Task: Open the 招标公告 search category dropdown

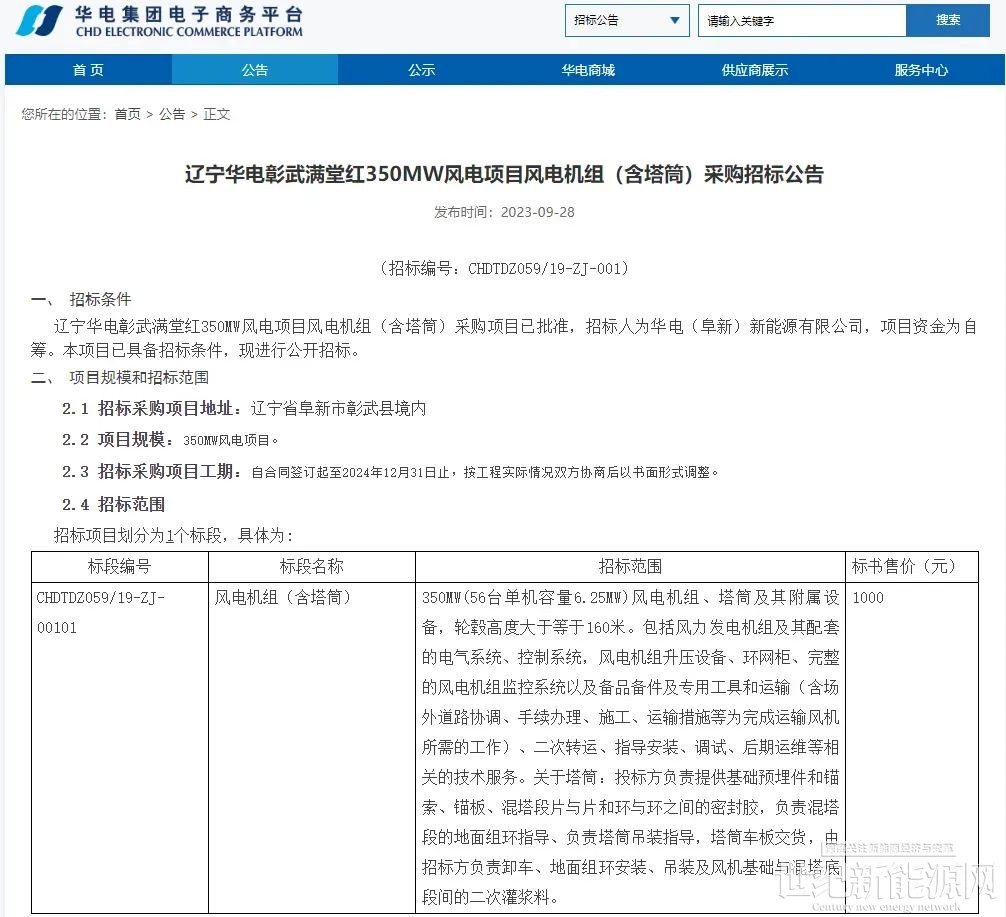Action: [x=627, y=21]
